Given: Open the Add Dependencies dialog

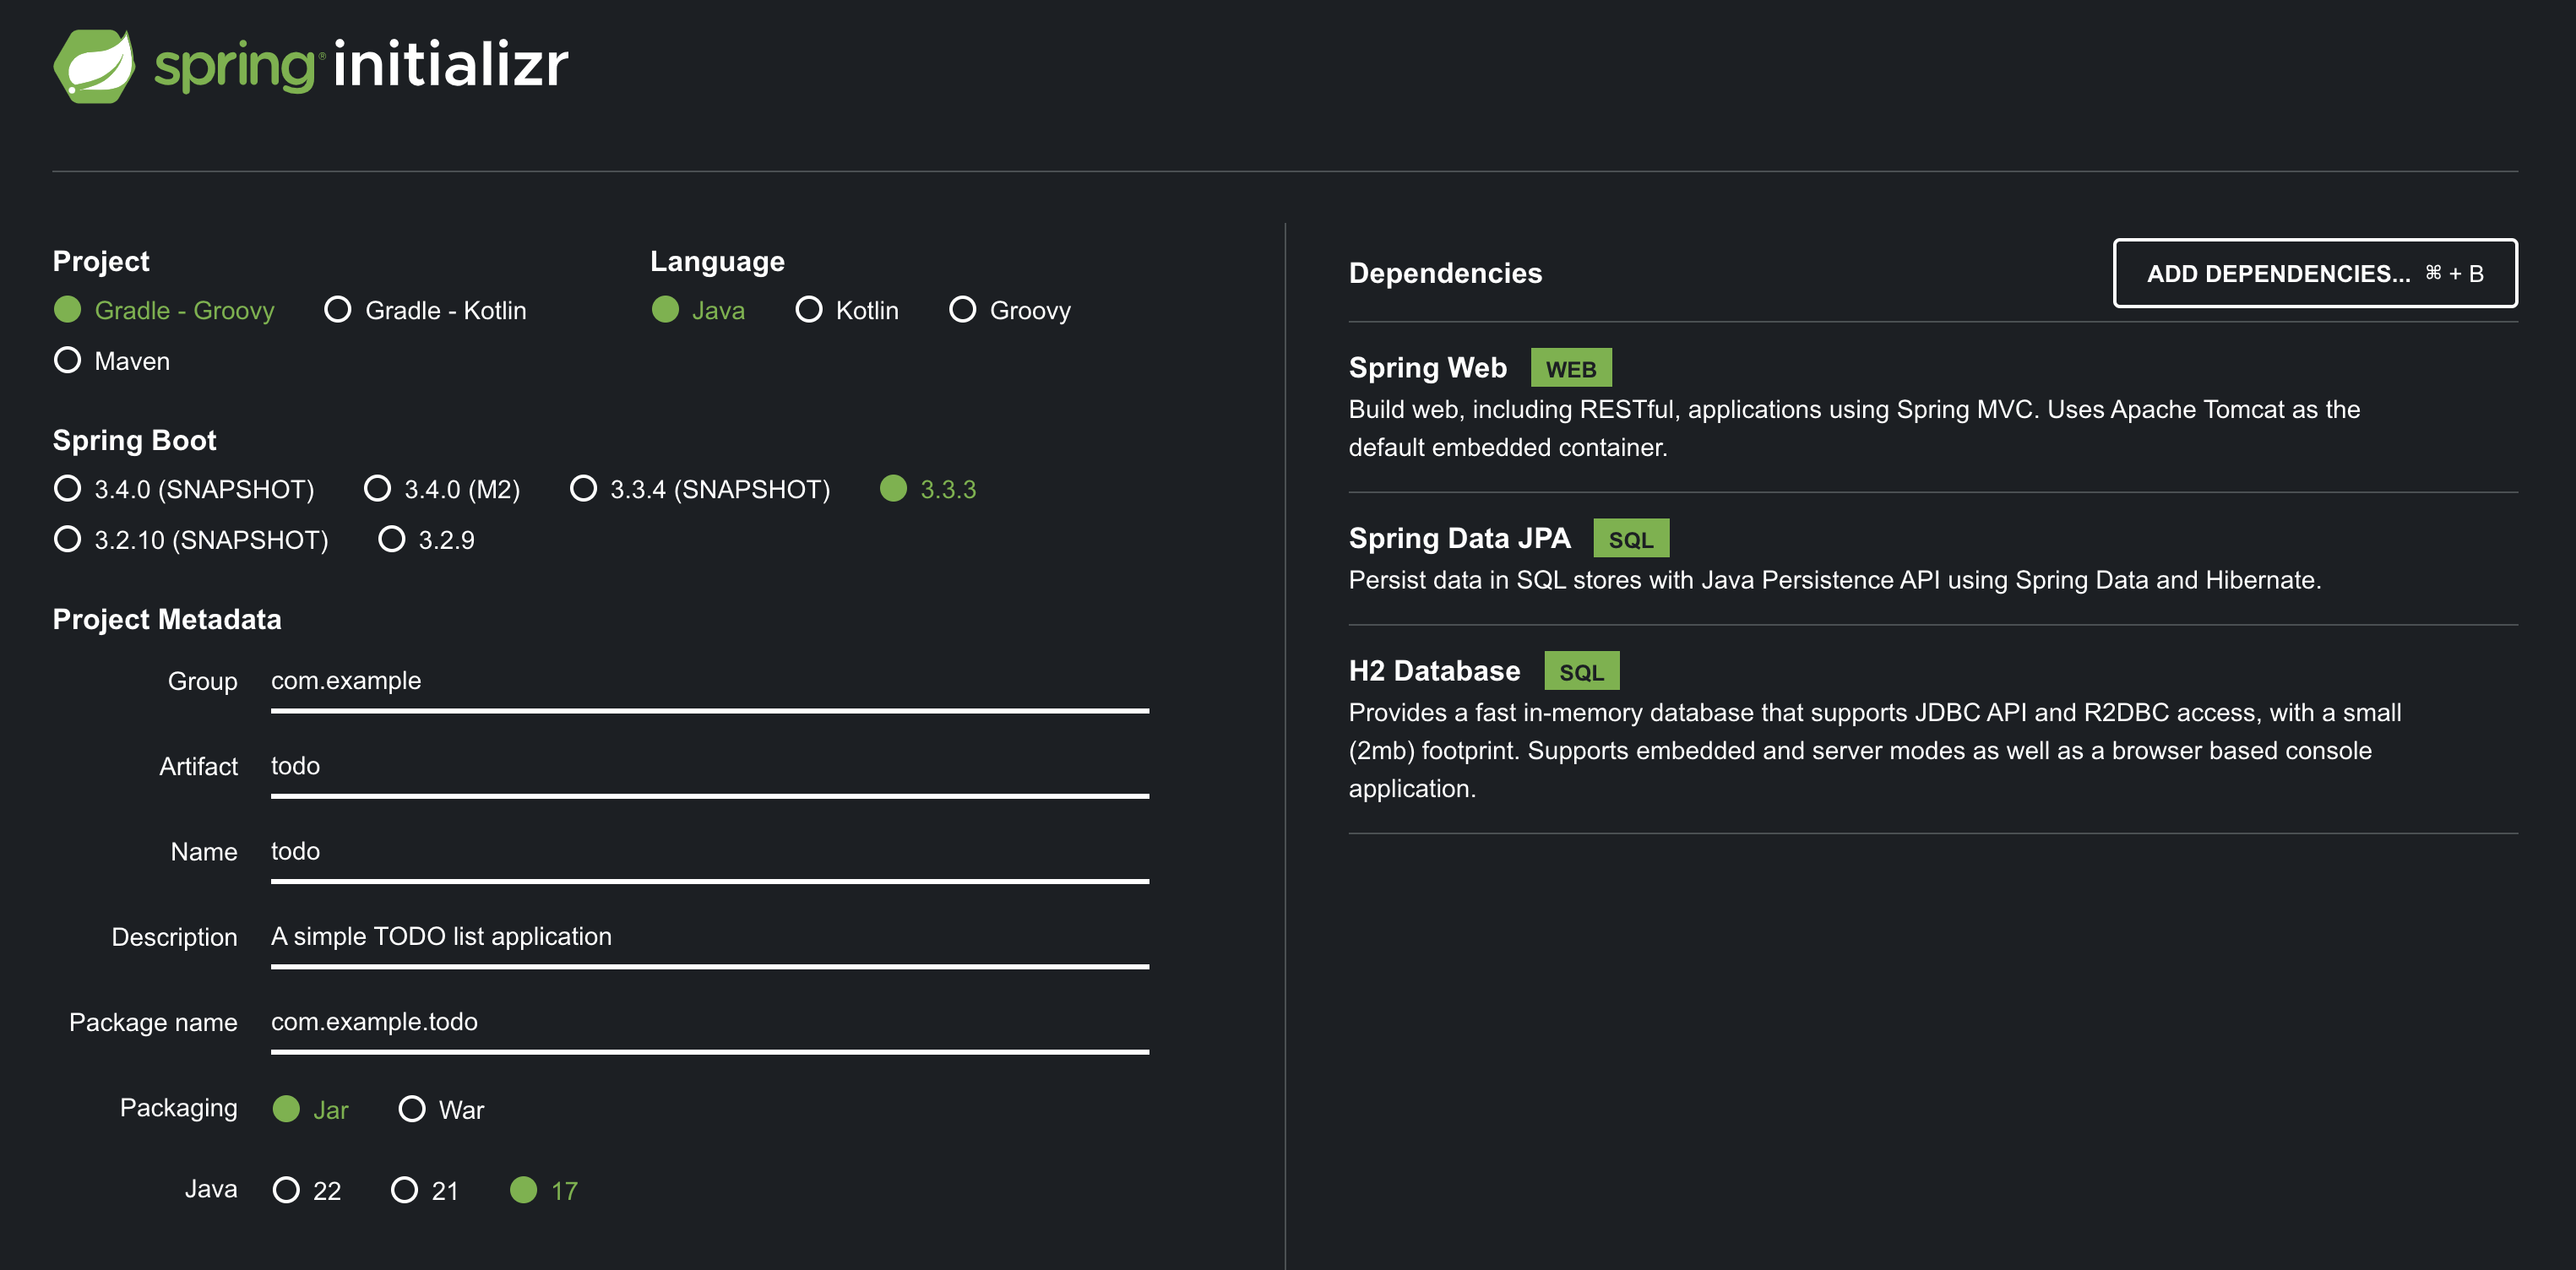Looking at the screenshot, I should [x=2314, y=273].
